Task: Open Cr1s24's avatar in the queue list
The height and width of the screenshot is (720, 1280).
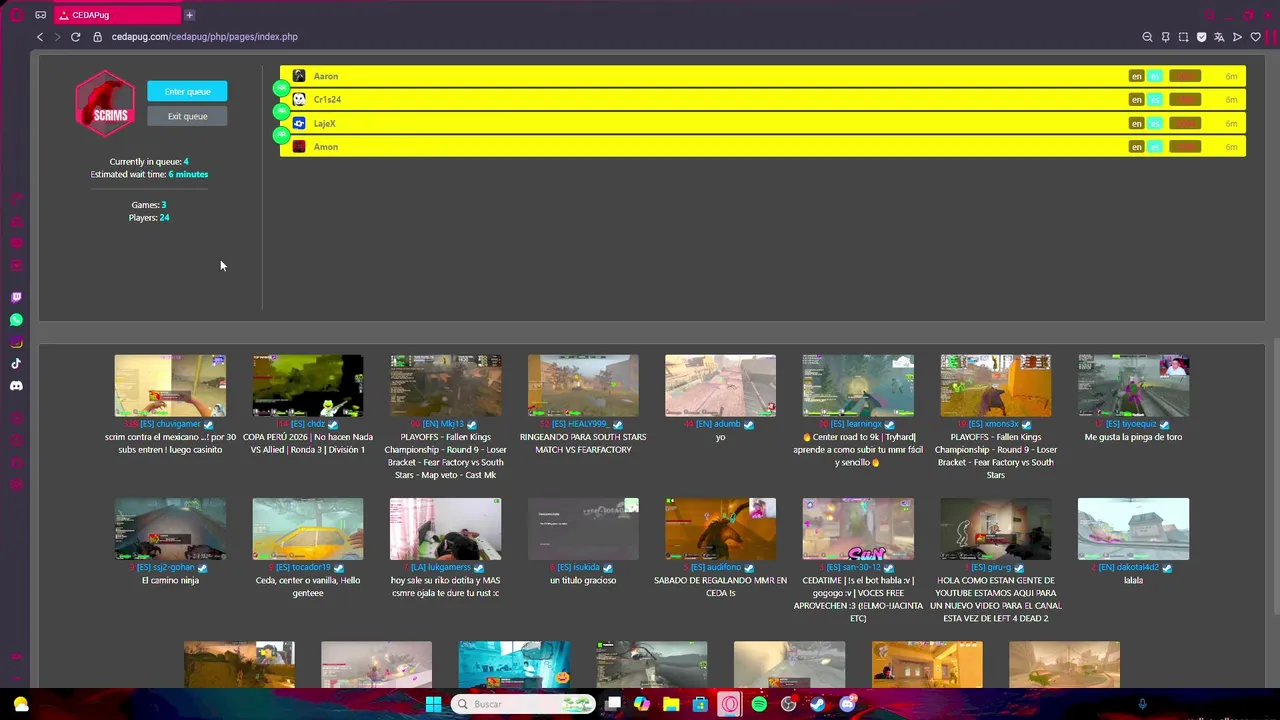Action: (x=299, y=99)
